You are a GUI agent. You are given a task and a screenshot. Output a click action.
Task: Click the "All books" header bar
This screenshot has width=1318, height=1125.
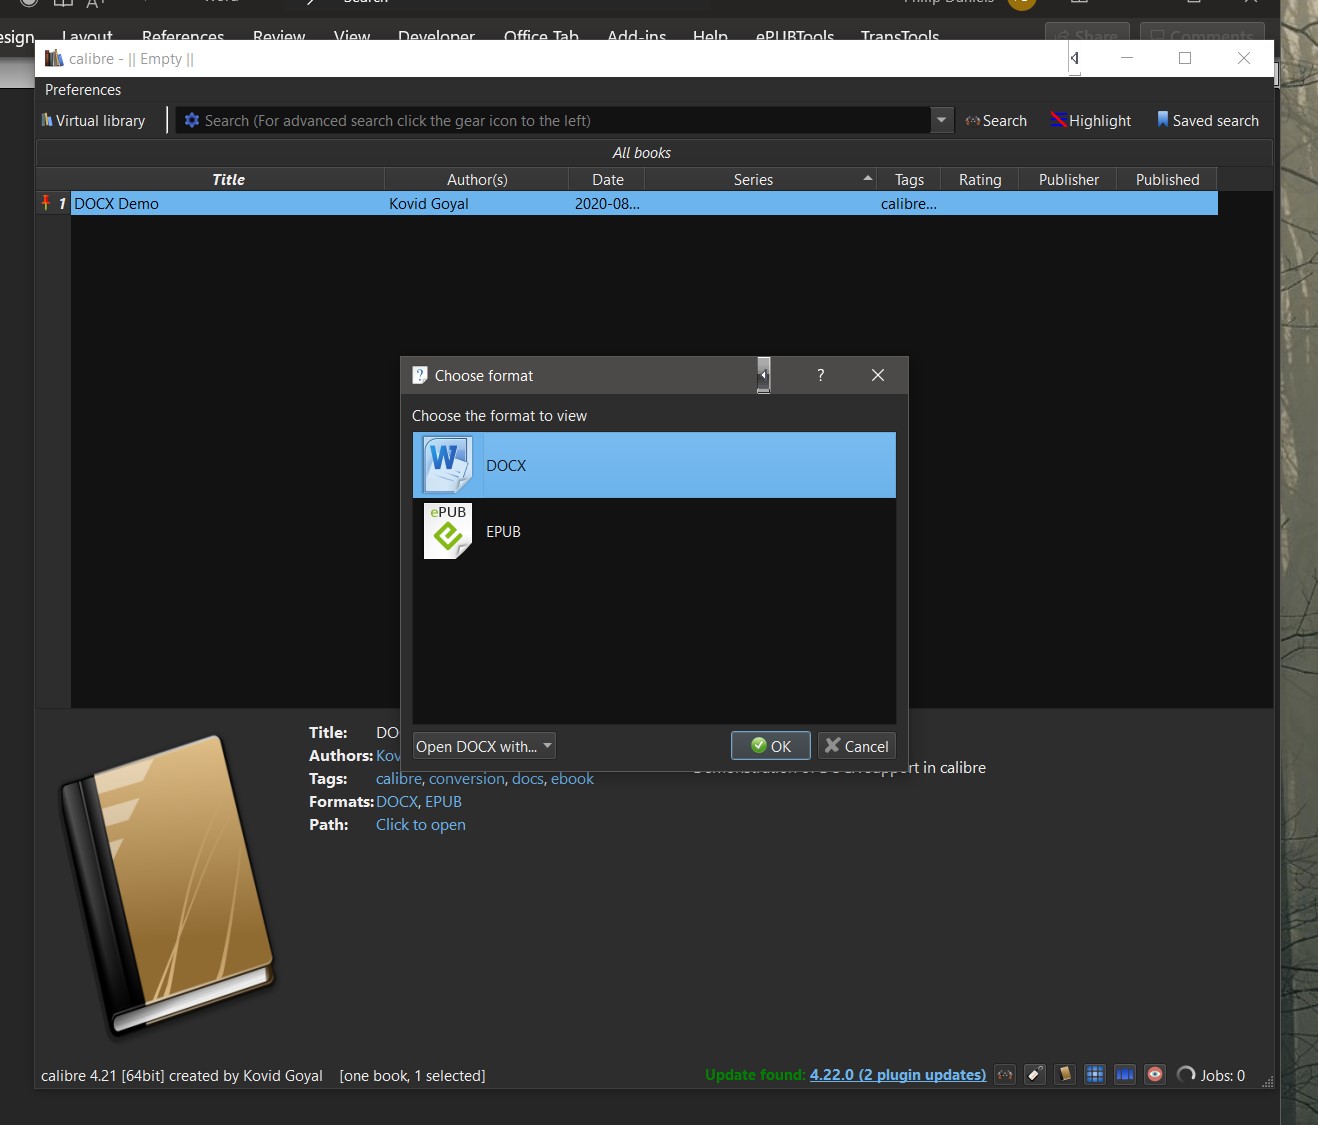pos(654,153)
